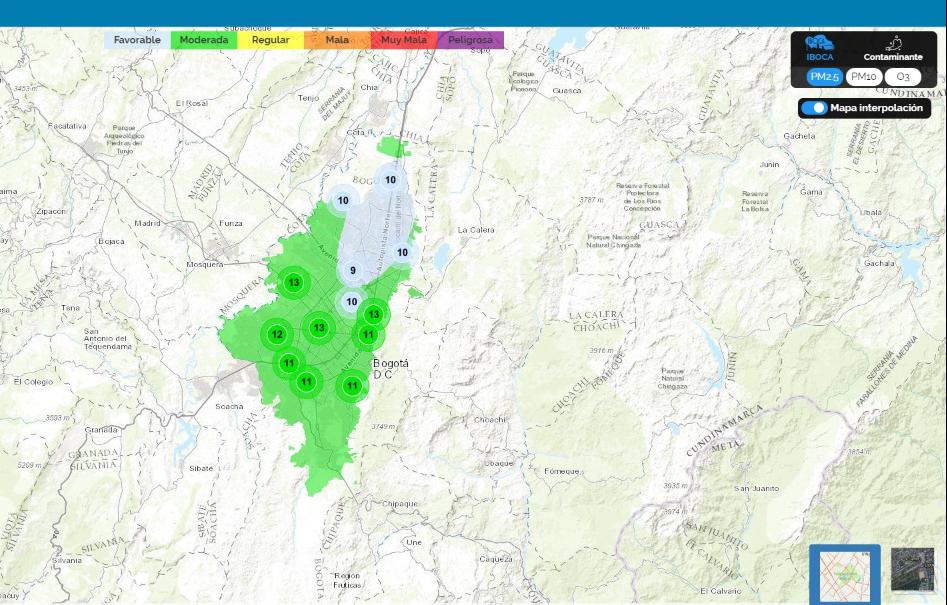
Task: Select the station marker showing value 9
Action: pos(352,270)
